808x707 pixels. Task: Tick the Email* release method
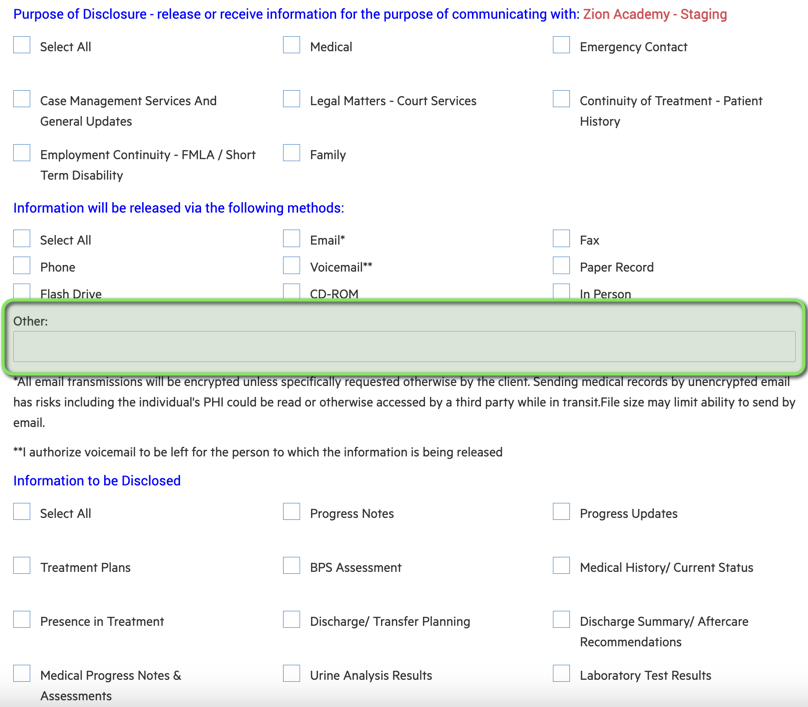(292, 239)
